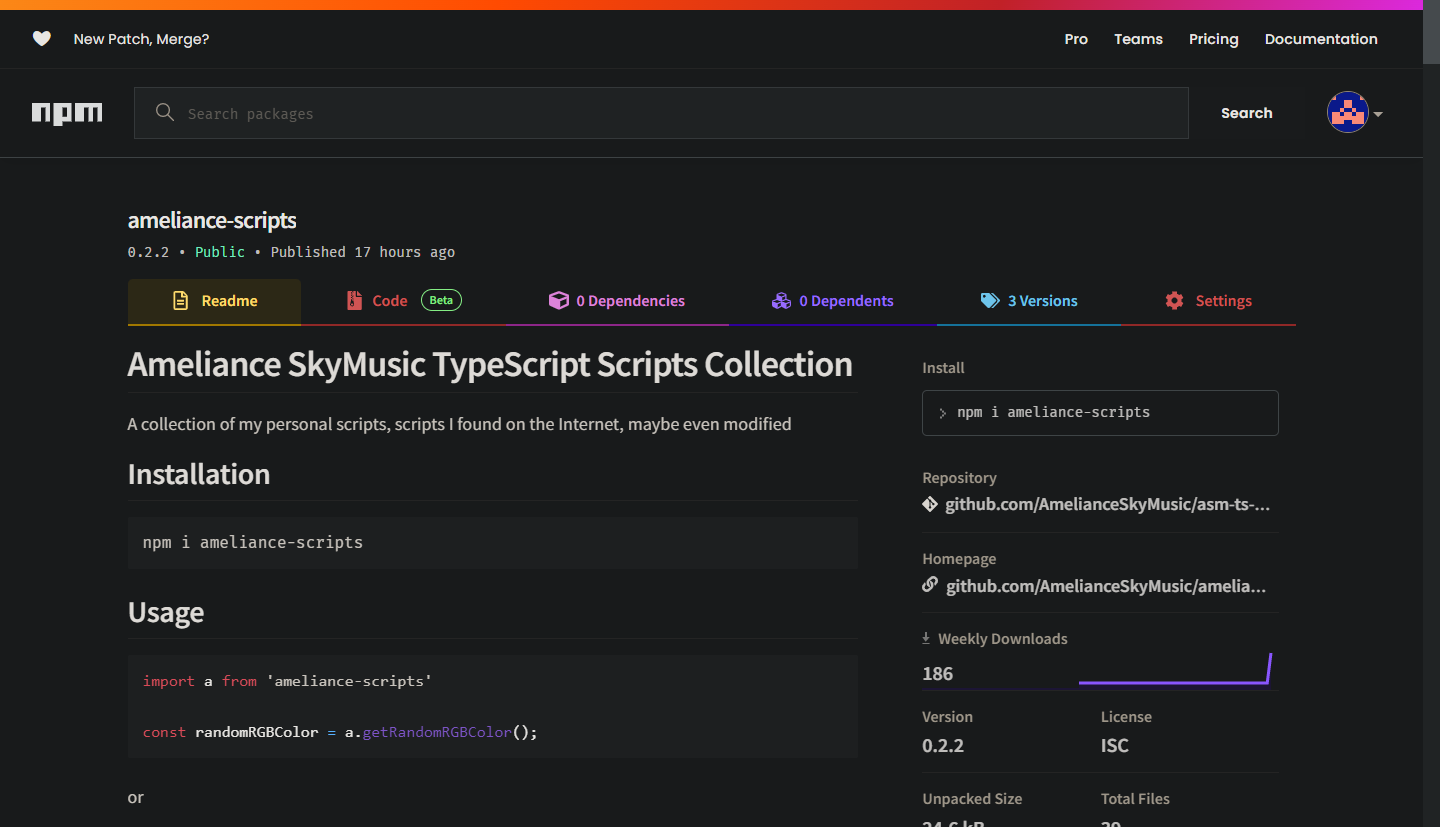Click the white heart icon in top bar
Image resolution: width=1440 pixels, height=827 pixels.
(41, 39)
